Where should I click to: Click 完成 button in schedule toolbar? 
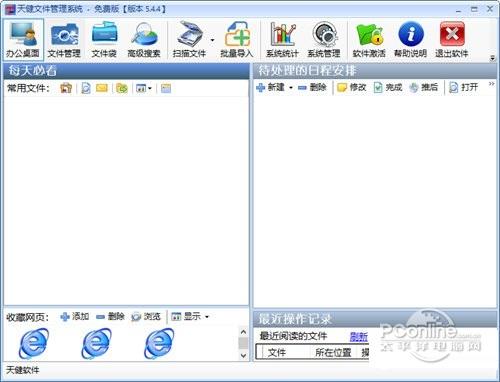click(x=388, y=88)
